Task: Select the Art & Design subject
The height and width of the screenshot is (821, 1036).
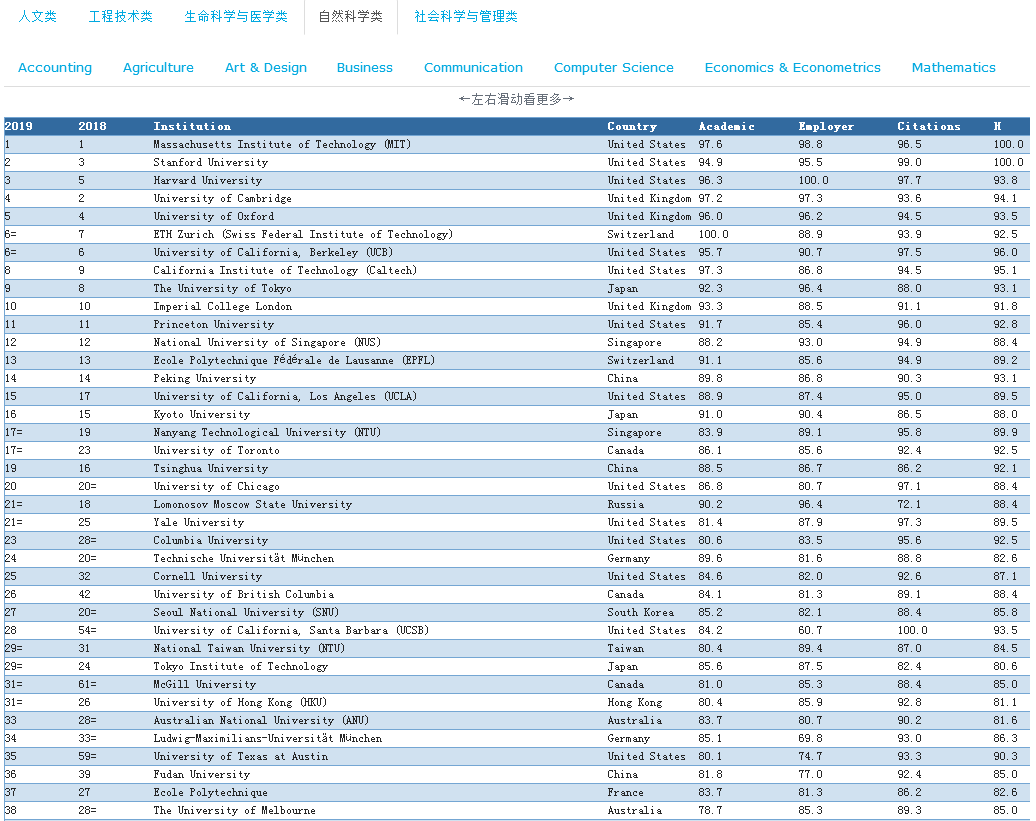Action: tap(266, 68)
